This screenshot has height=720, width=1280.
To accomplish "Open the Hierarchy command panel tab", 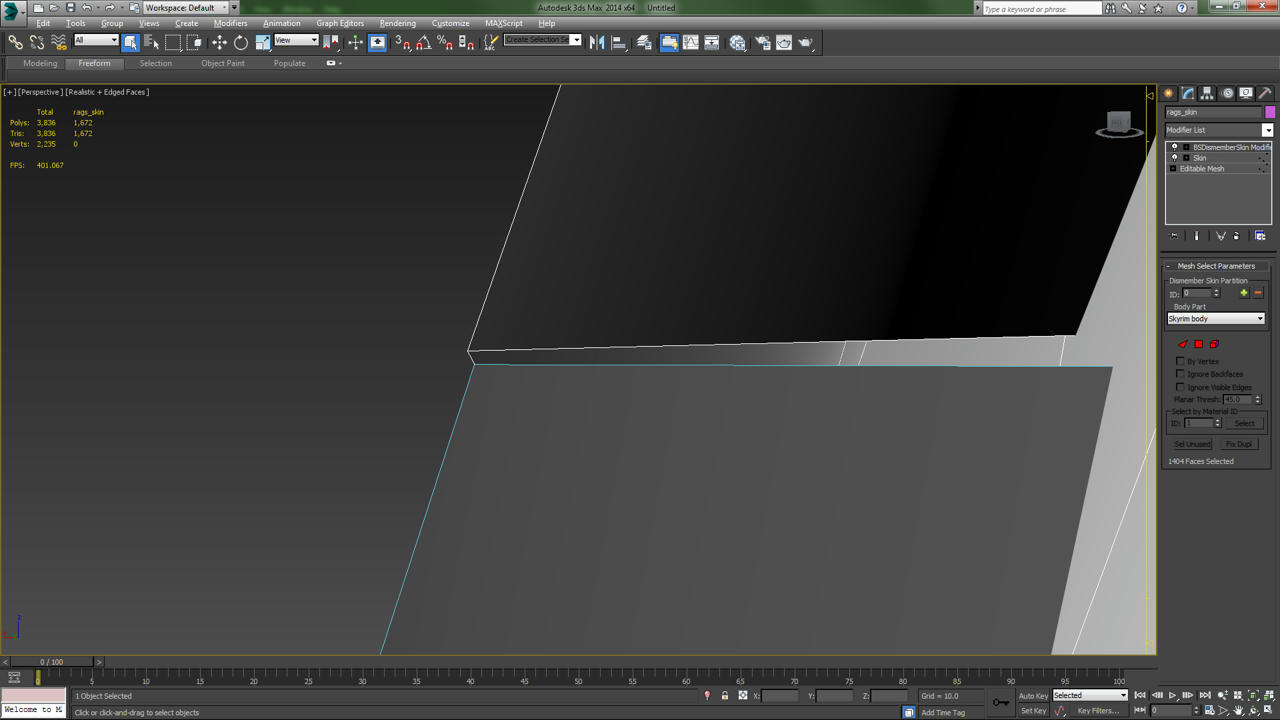I will (1208, 93).
